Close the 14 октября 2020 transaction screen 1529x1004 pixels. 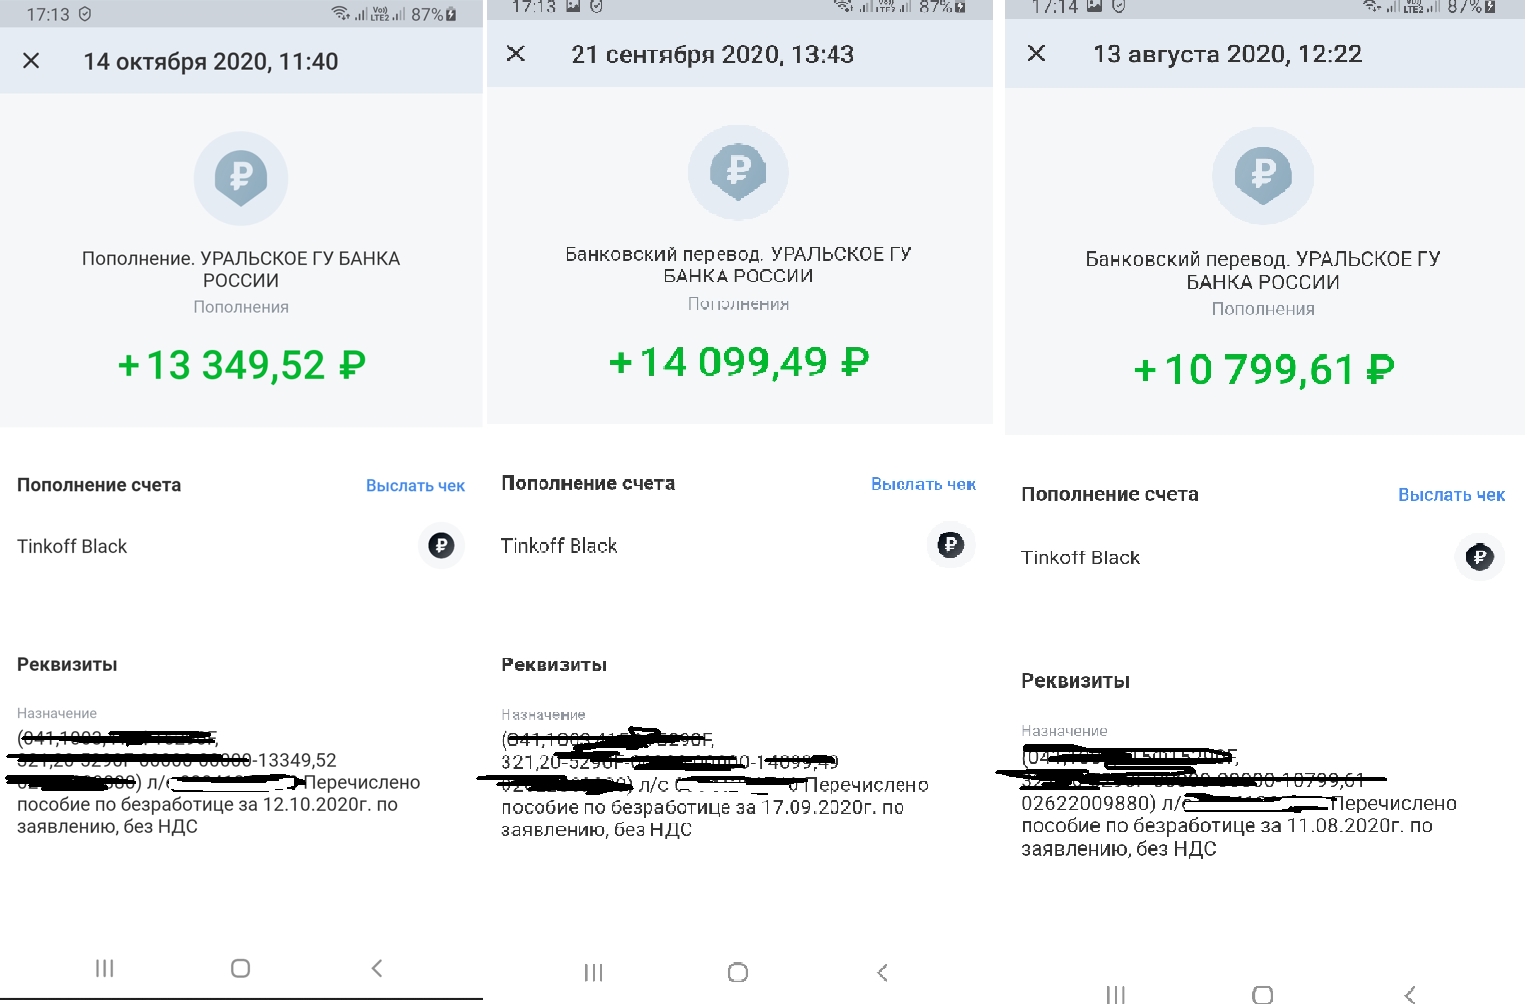point(31,61)
